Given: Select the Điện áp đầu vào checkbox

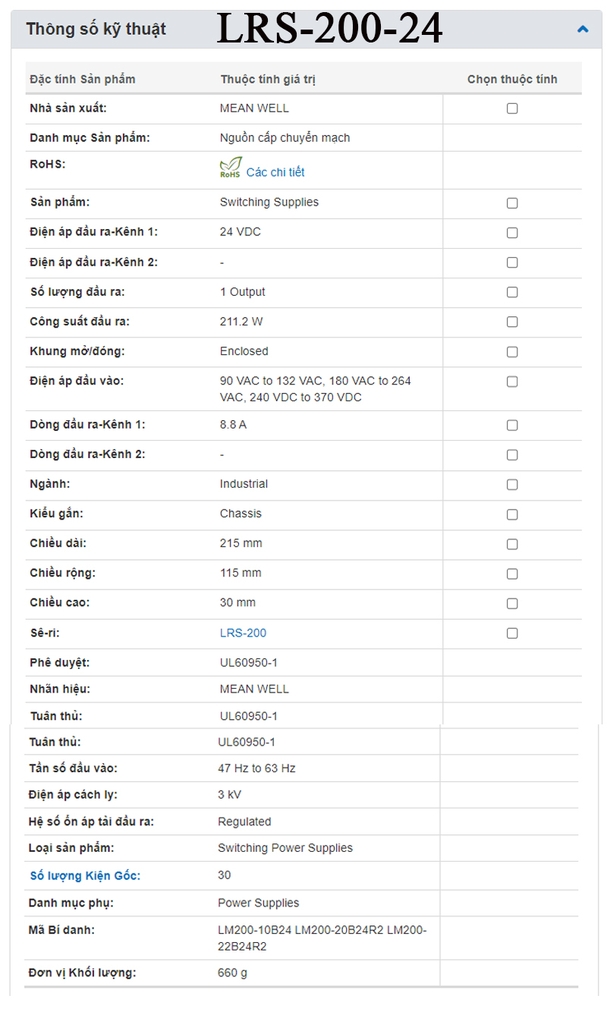Looking at the screenshot, I should [512, 381].
